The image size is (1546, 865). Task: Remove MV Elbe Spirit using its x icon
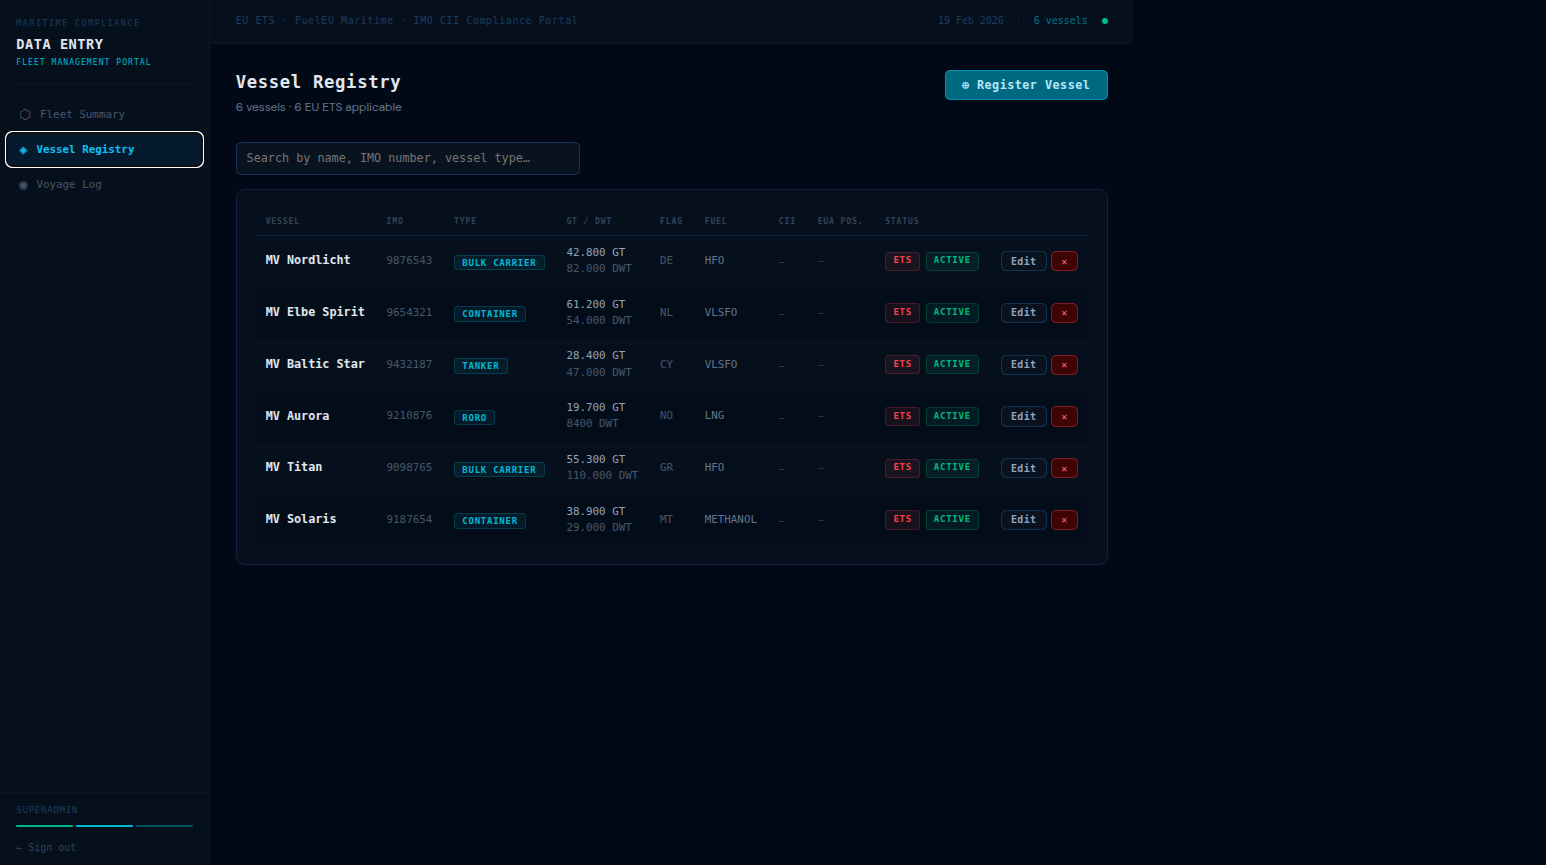coord(1064,313)
